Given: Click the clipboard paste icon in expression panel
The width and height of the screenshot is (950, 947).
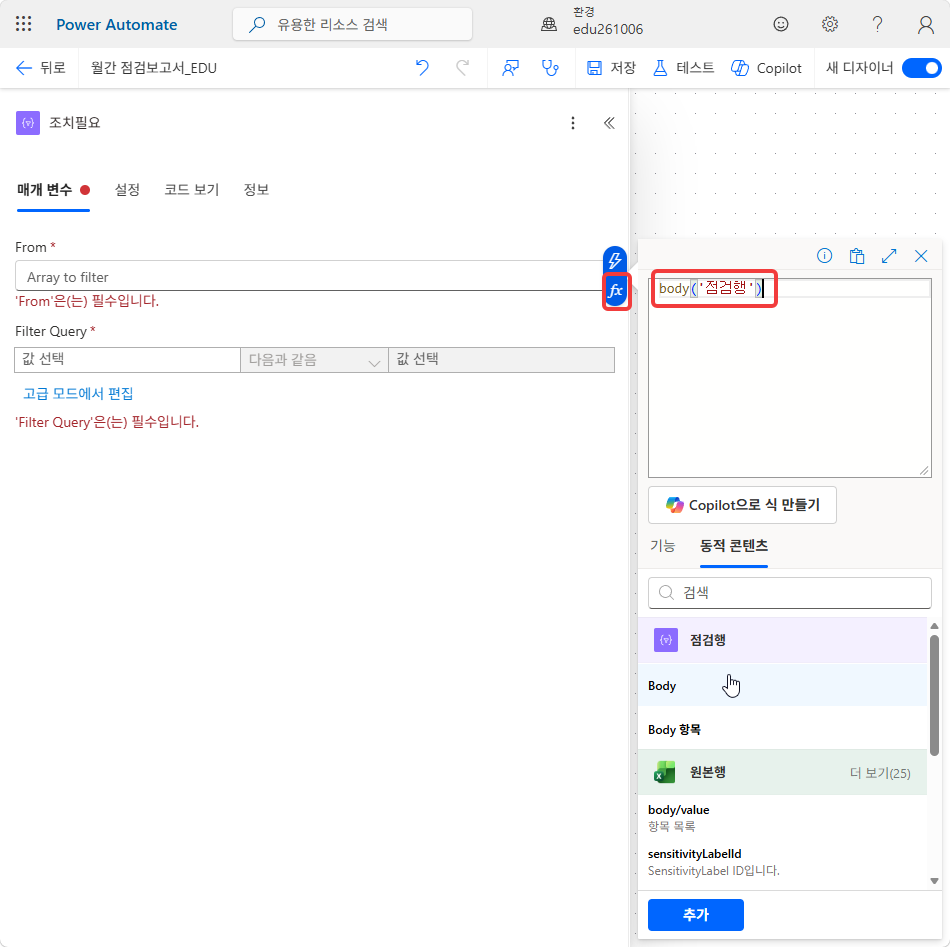Looking at the screenshot, I should [857, 256].
